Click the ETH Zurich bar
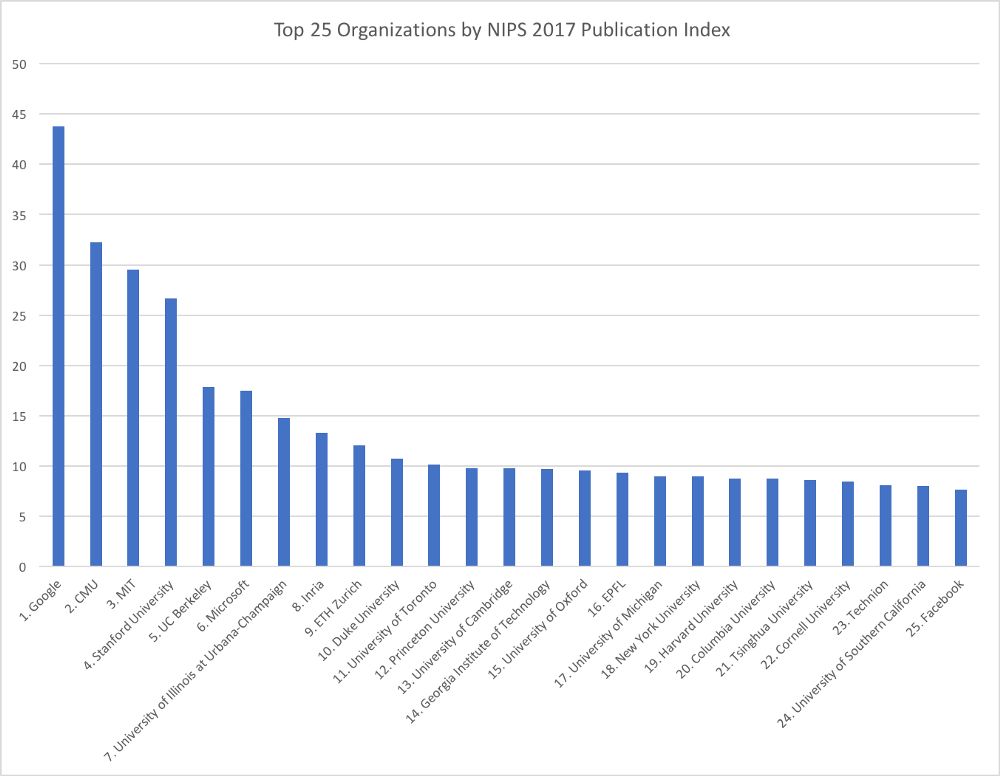This screenshot has width=1000, height=776. pos(359,506)
